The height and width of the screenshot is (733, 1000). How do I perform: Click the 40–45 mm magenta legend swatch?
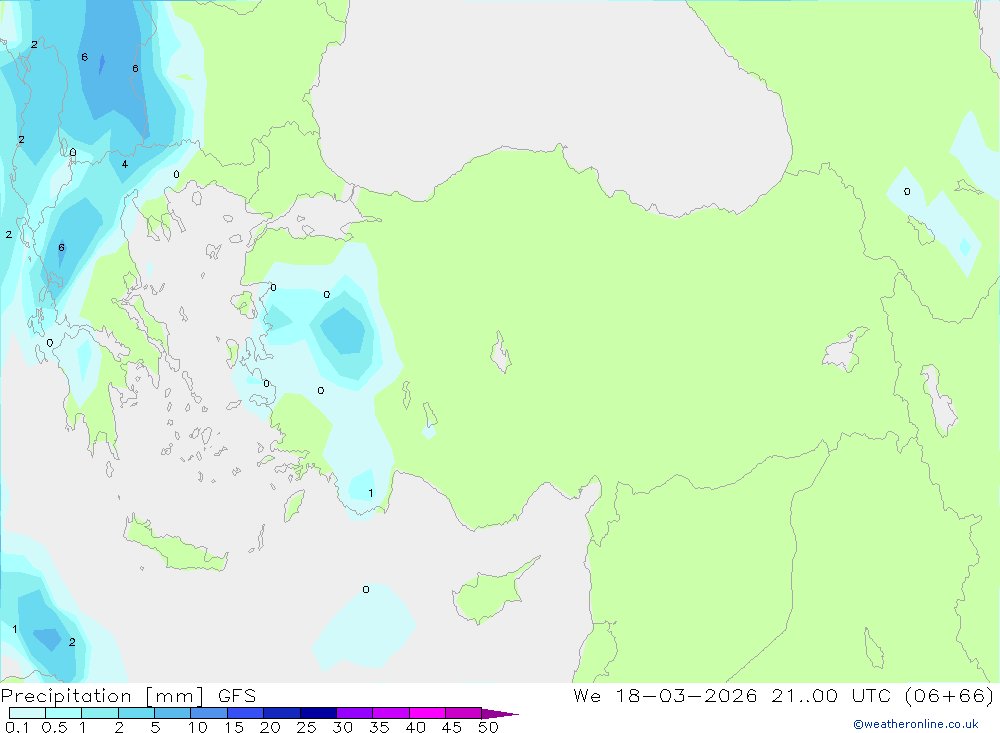click(x=427, y=713)
